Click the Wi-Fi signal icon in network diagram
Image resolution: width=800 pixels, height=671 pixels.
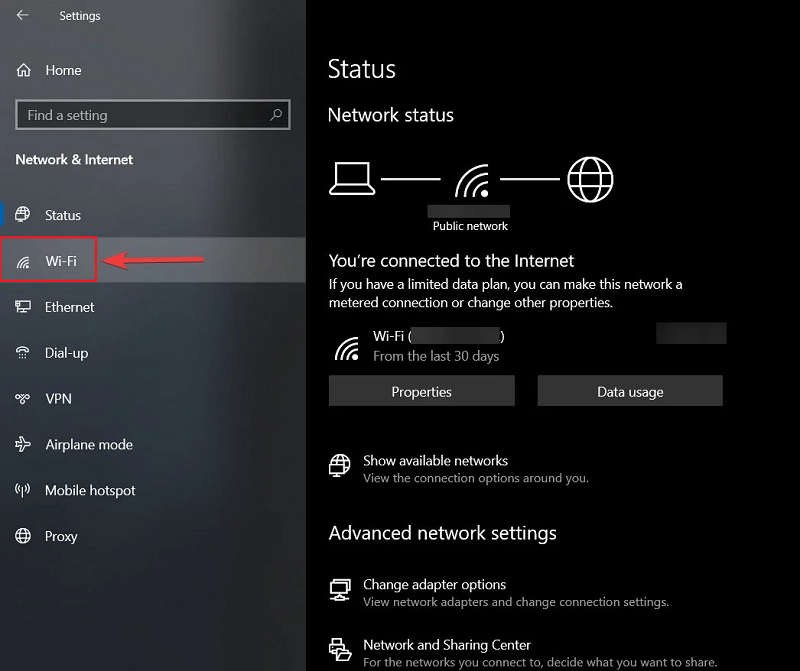[471, 181]
